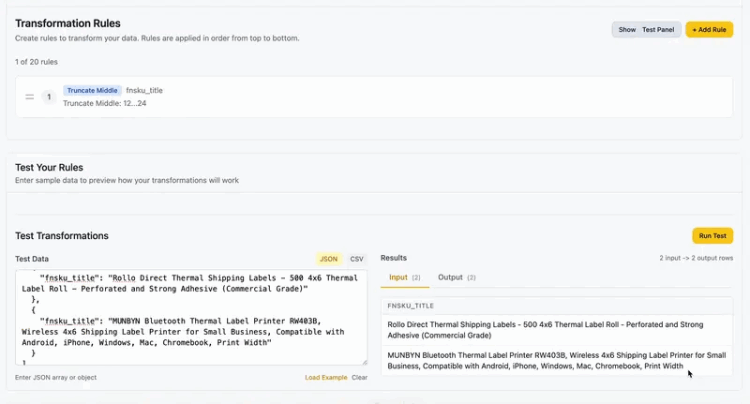Select the MUNBYN Bluetooth Thermal result row
This screenshot has height=404, width=750.
[557, 360]
